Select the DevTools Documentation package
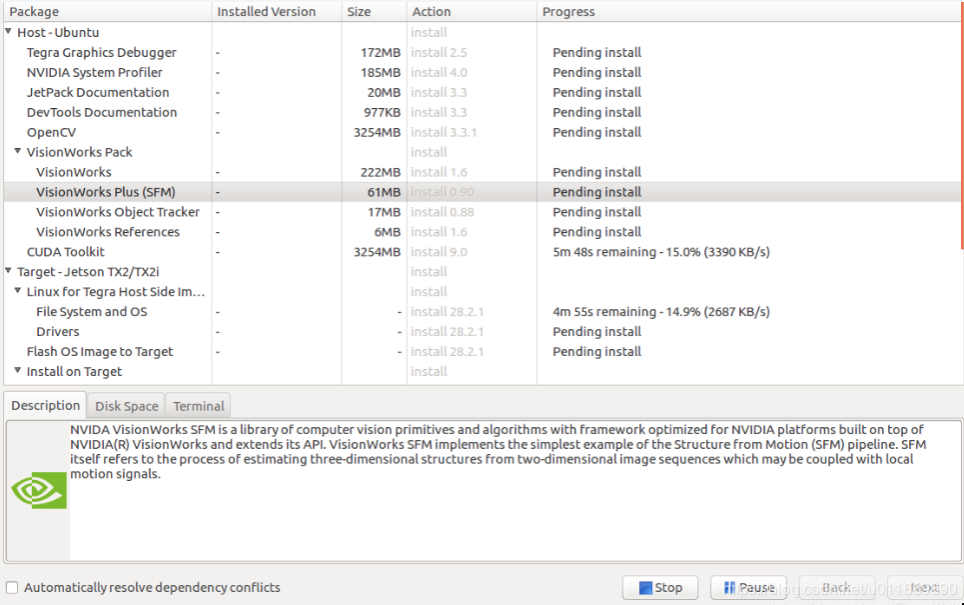Screen dimensions: 964x605 pos(101,113)
